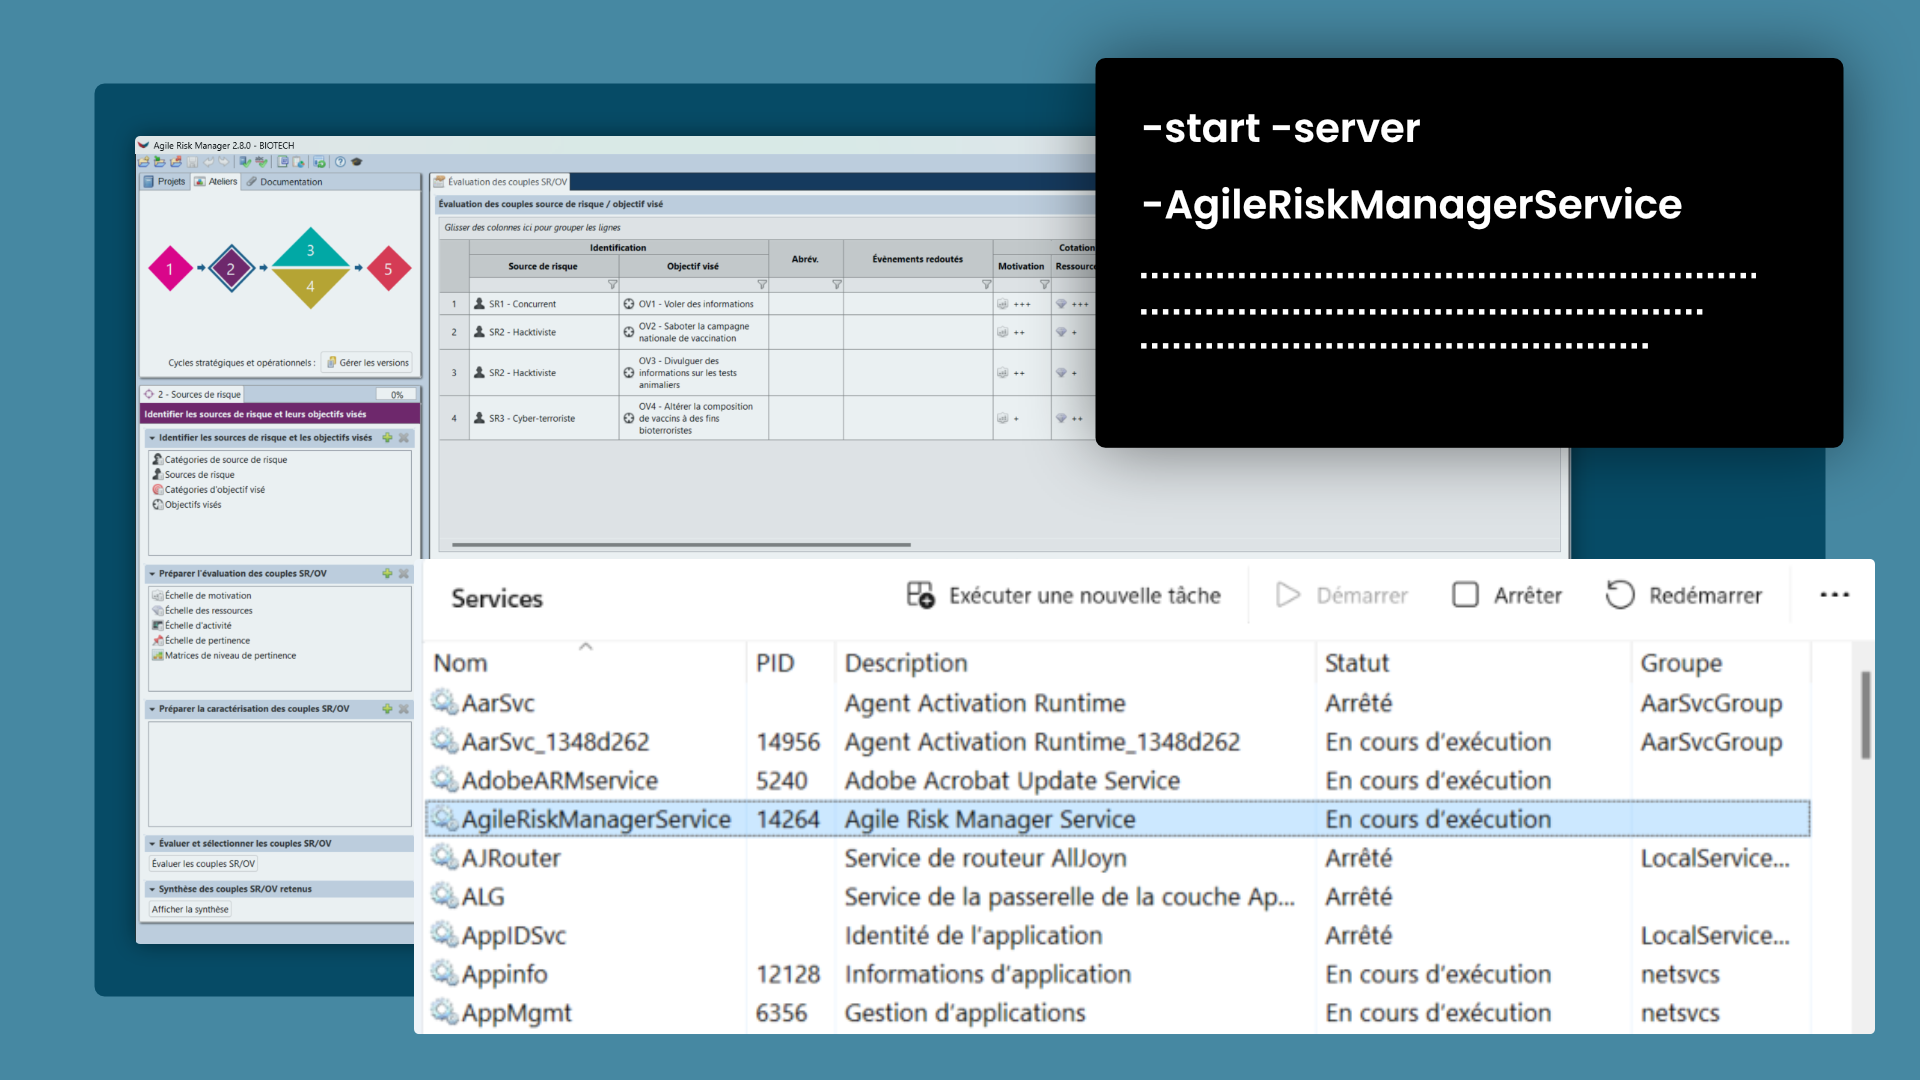The height and width of the screenshot is (1080, 1920).
Task: Click the horizontal scrollbar under the evaluation table
Action: (x=681, y=545)
